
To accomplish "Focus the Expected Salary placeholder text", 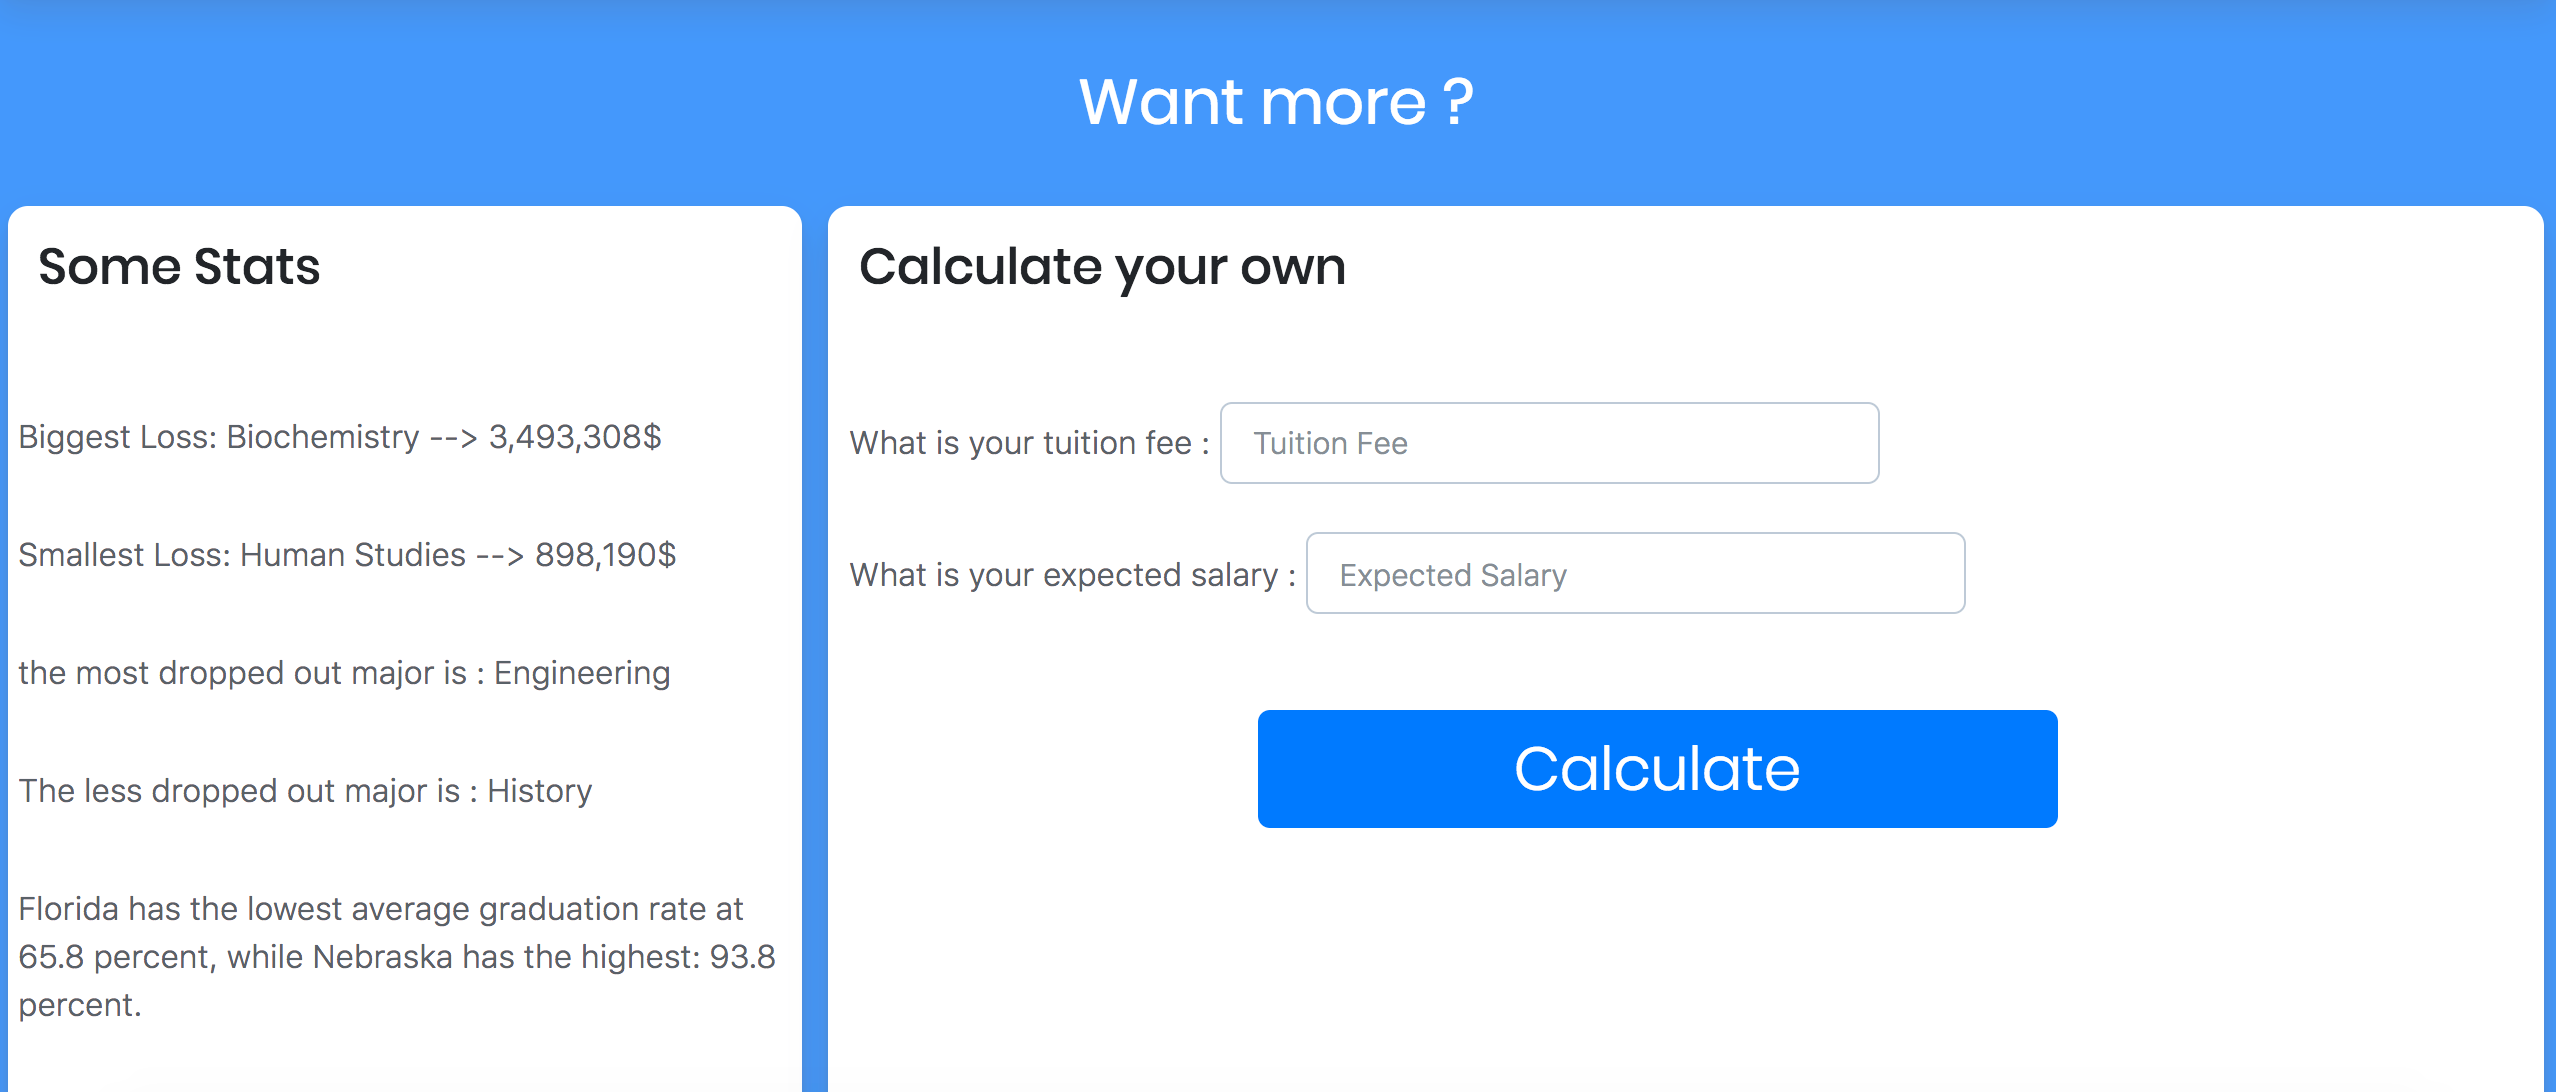I will coord(1453,574).
